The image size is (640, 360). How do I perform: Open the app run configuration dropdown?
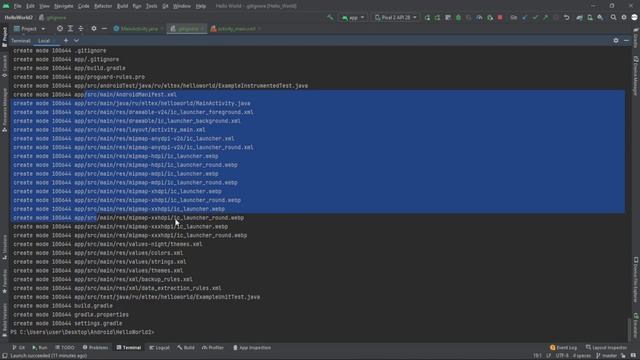pos(353,18)
